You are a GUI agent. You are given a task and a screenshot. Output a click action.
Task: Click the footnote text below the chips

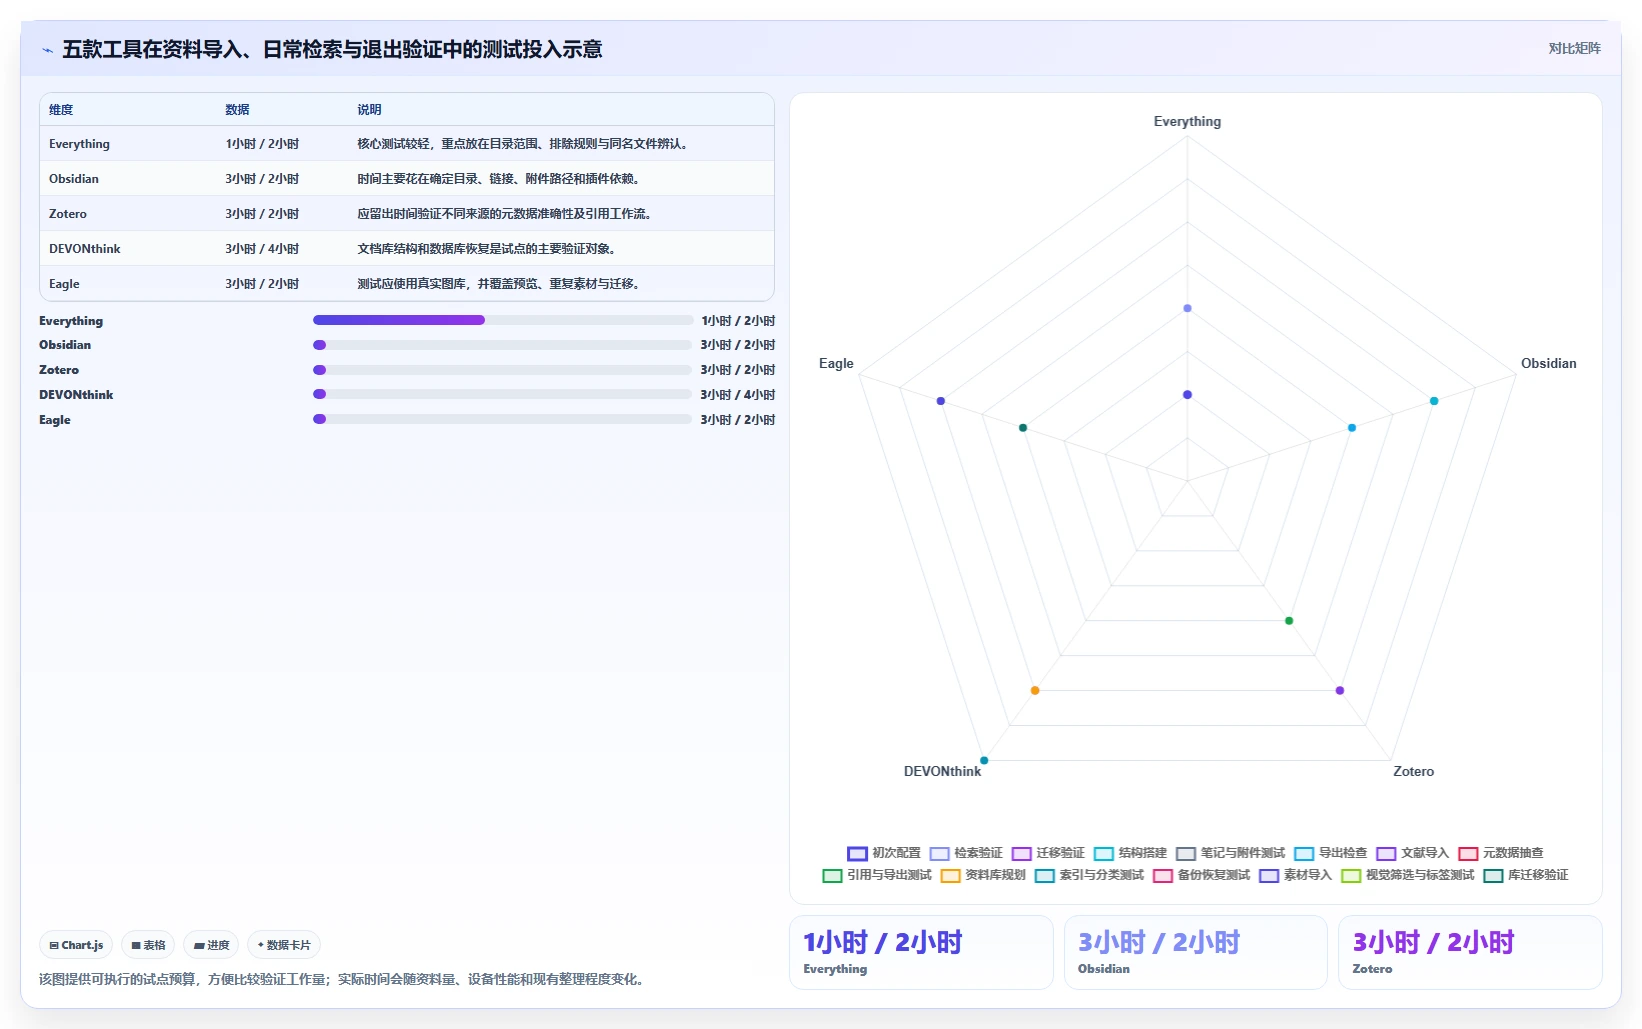344,979
